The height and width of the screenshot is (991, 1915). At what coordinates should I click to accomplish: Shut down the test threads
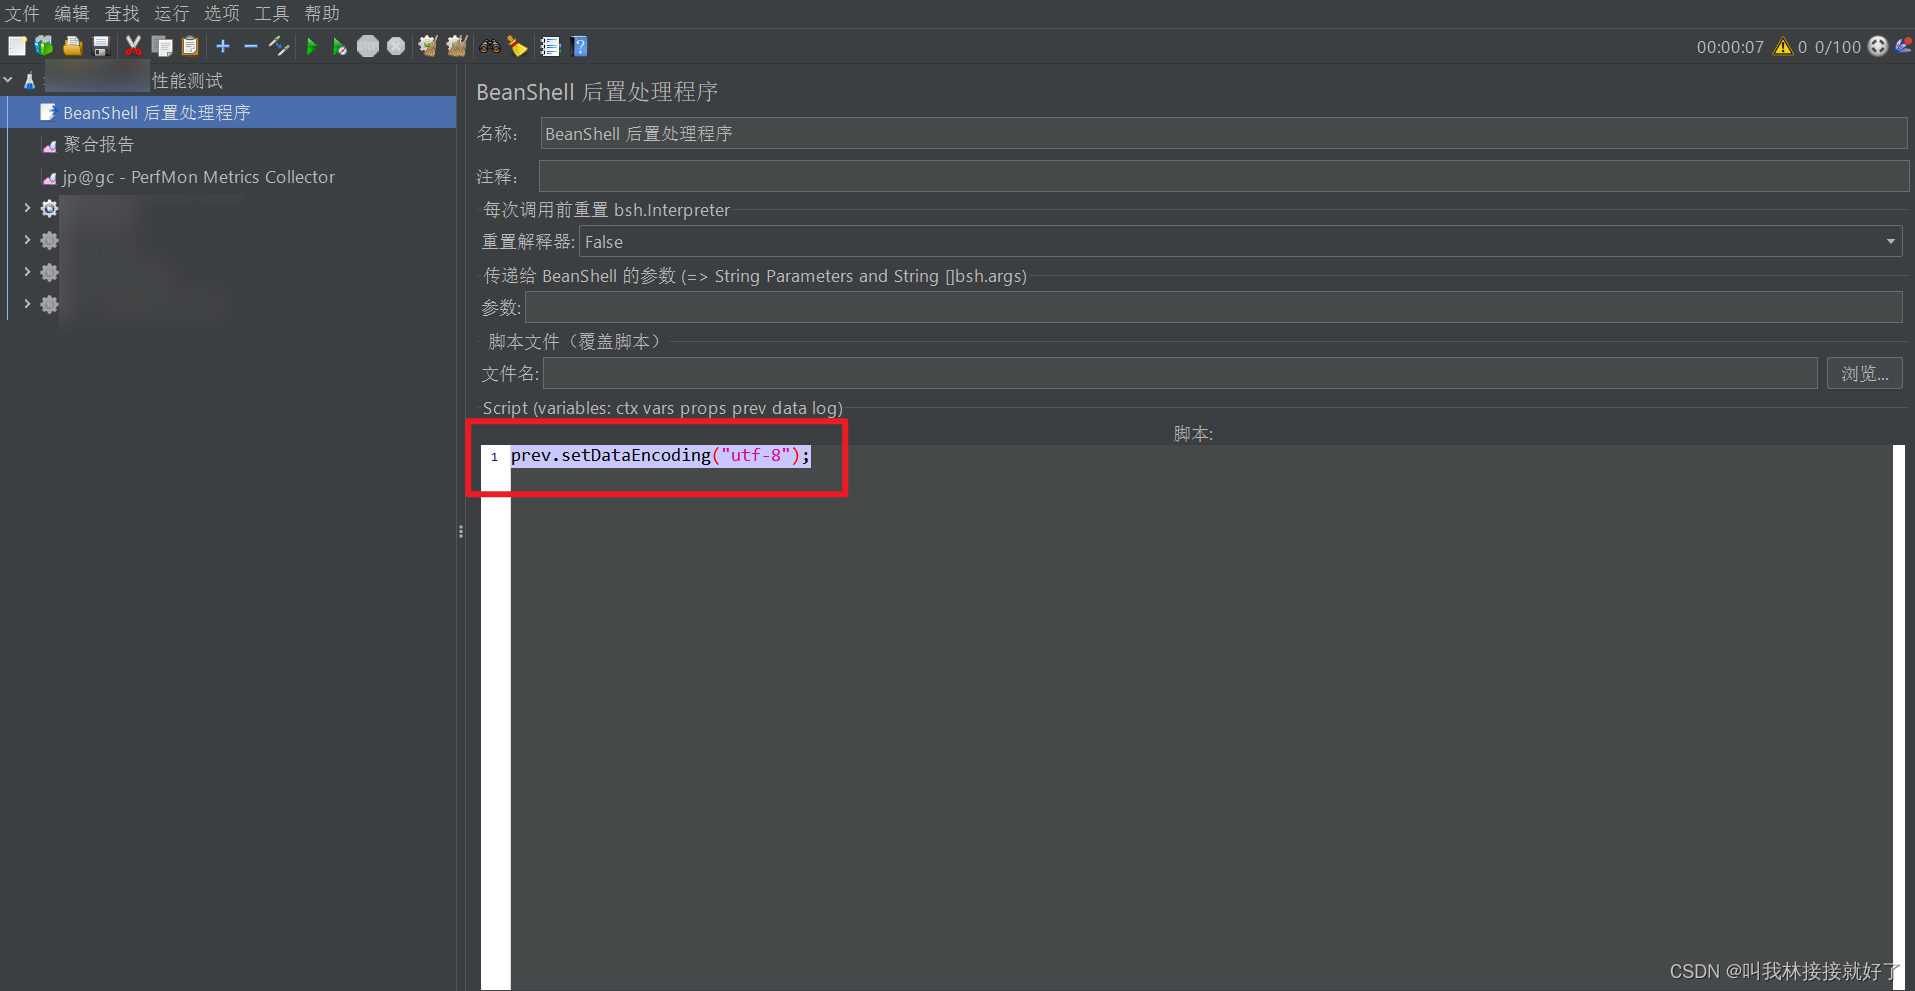pyautogui.click(x=396, y=46)
